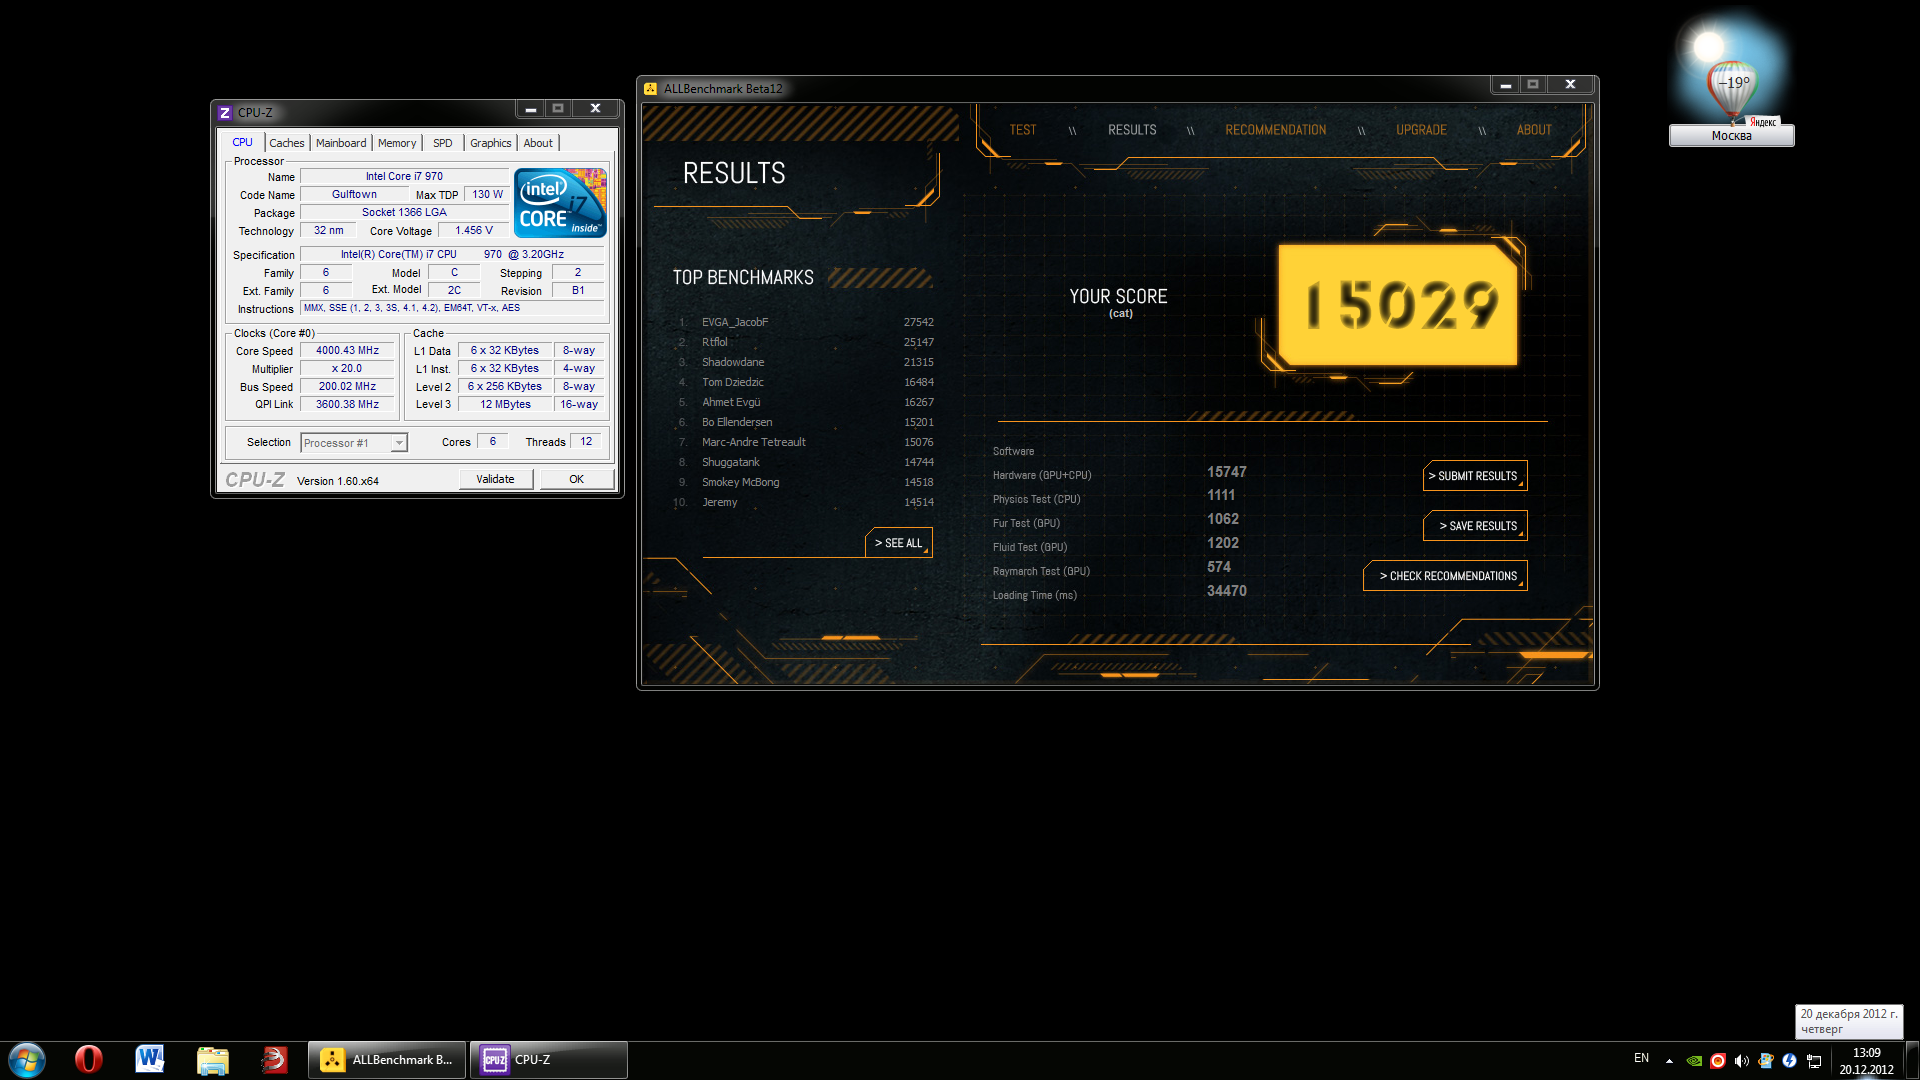1920x1080 pixels.
Task: Switch to CPU-Z taskbar button
Action: pos(549,1060)
